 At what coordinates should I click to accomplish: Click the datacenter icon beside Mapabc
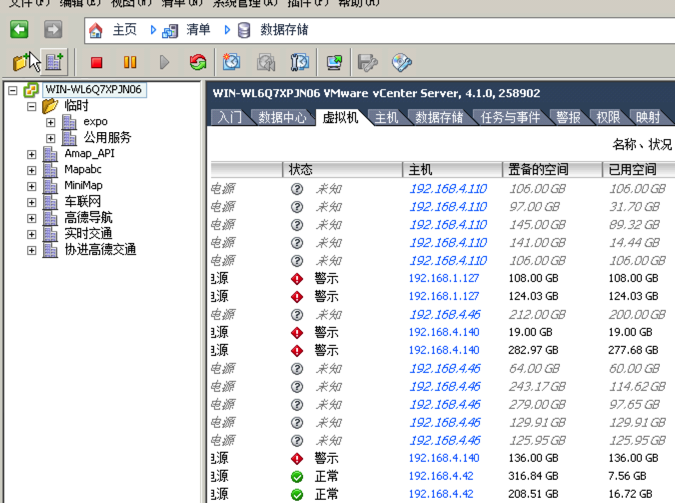(50, 170)
